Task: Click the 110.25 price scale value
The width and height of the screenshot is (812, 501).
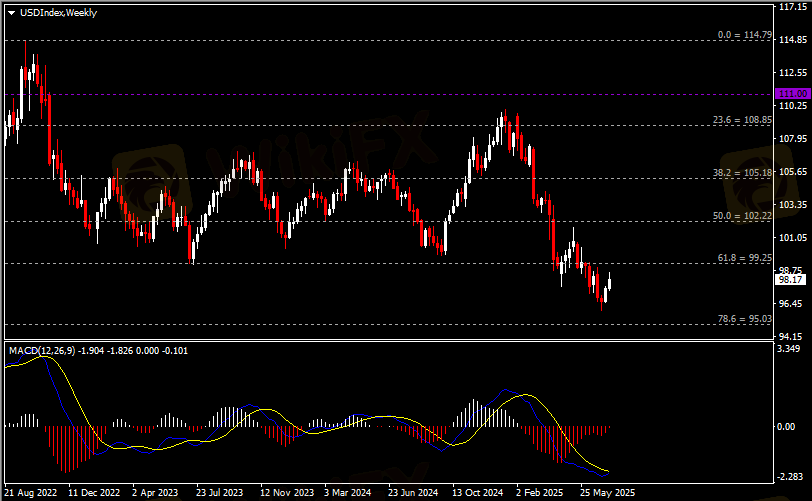Action: click(793, 106)
